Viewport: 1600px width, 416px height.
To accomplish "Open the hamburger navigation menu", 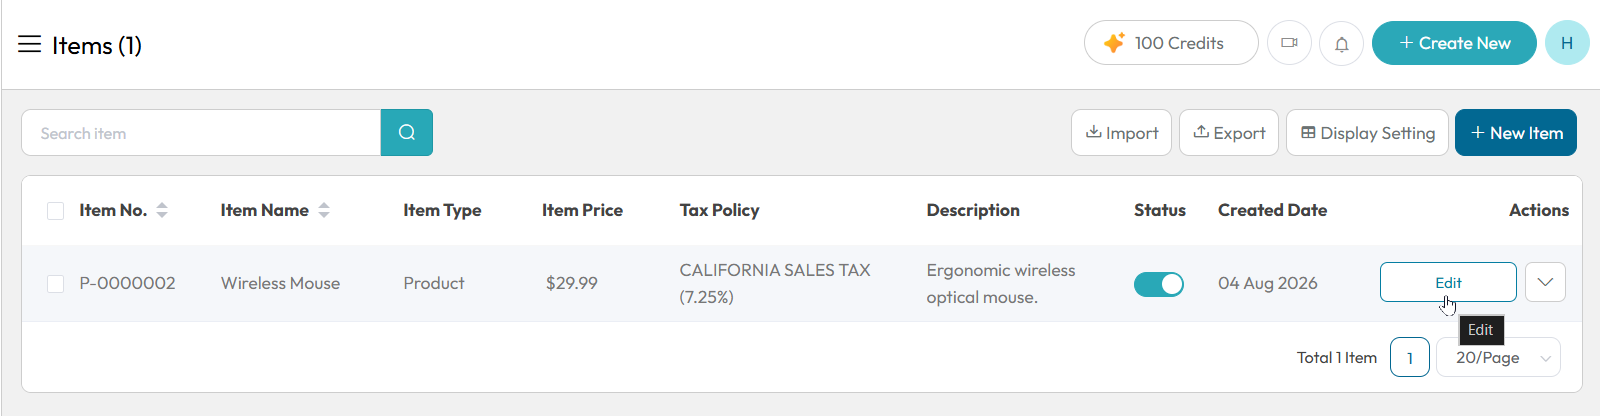I will [x=30, y=44].
